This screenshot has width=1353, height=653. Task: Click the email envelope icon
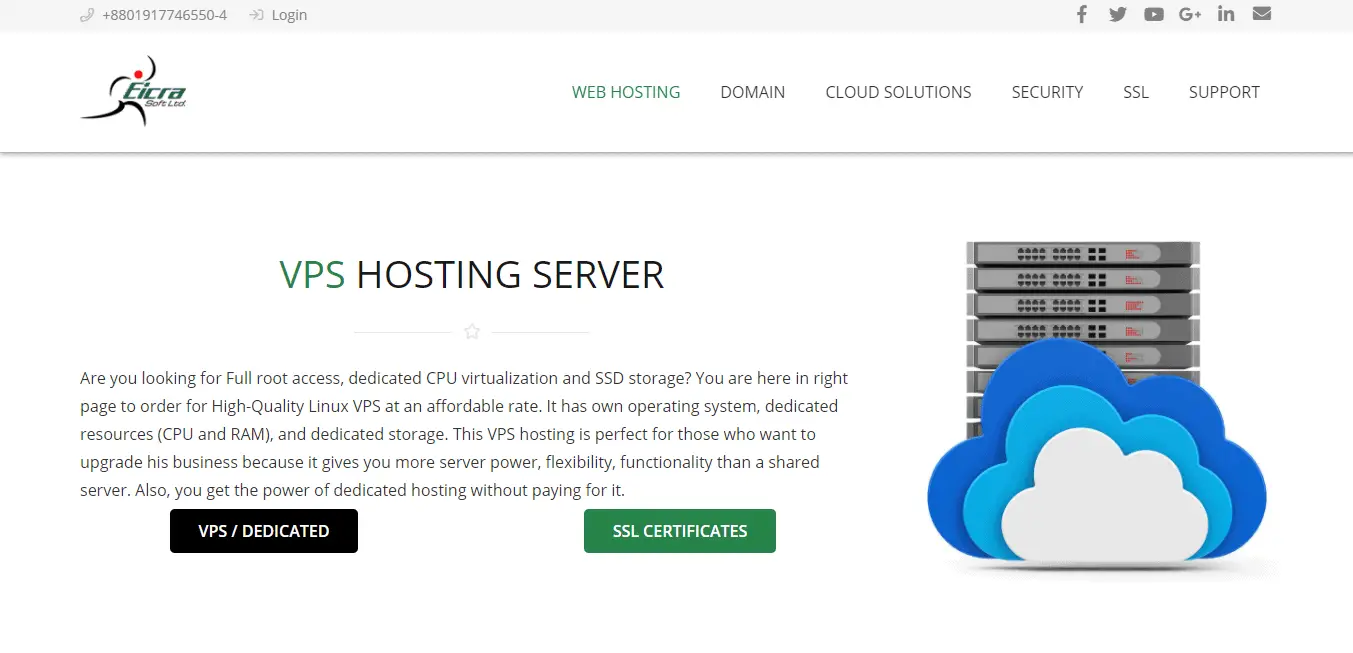coord(1262,14)
